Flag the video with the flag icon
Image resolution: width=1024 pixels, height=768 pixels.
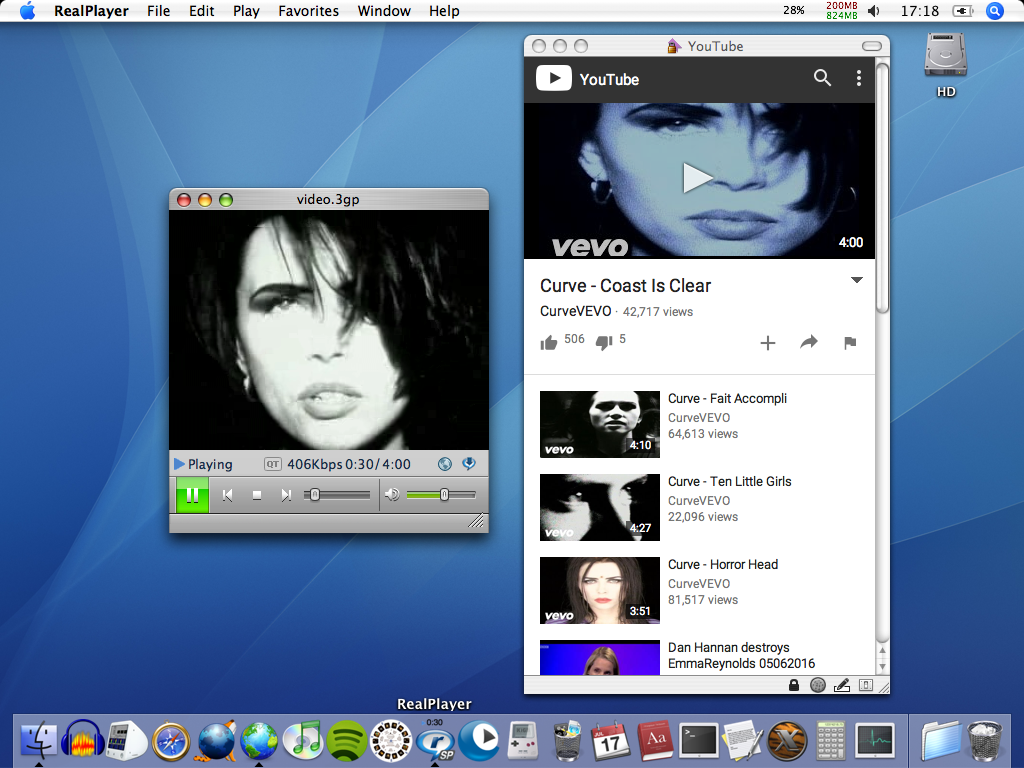pos(850,343)
